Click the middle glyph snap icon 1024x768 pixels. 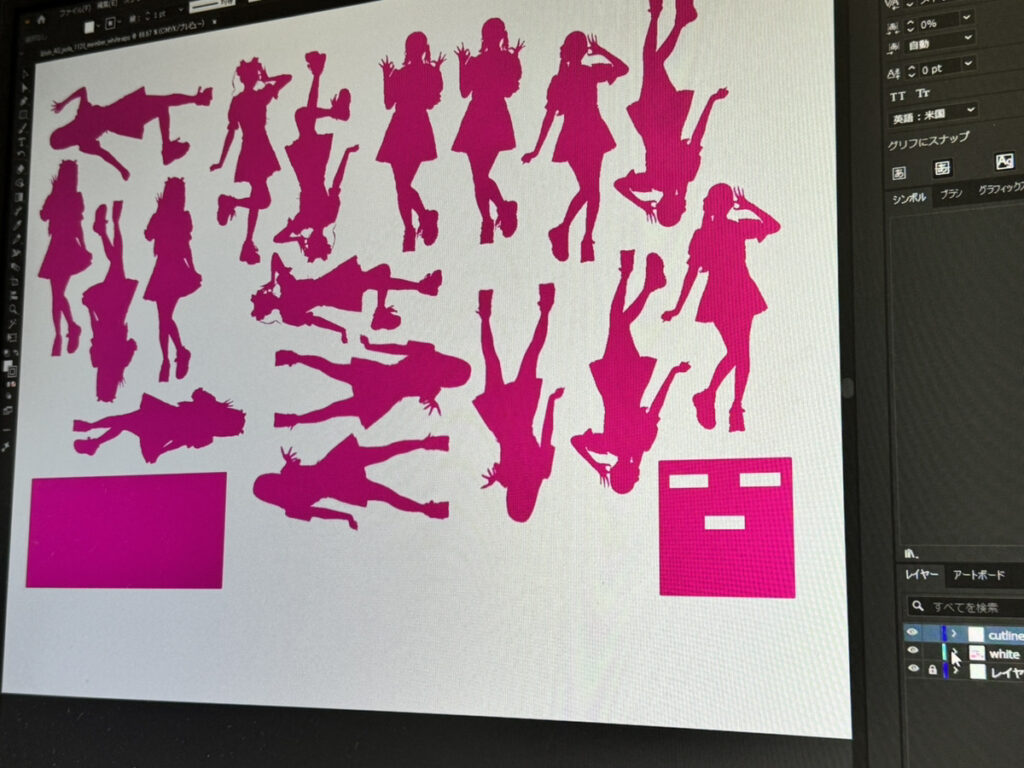click(942, 167)
